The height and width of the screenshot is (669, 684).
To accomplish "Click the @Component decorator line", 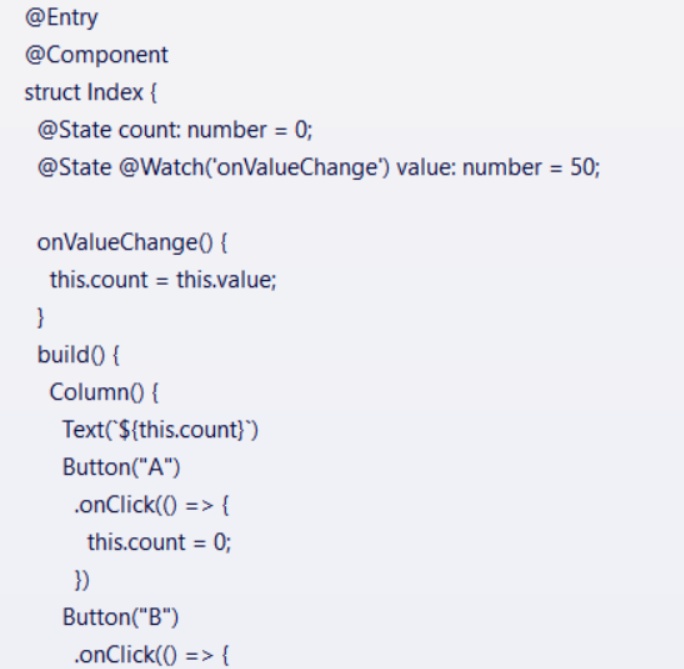I will pyautogui.click(x=82, y=55).
